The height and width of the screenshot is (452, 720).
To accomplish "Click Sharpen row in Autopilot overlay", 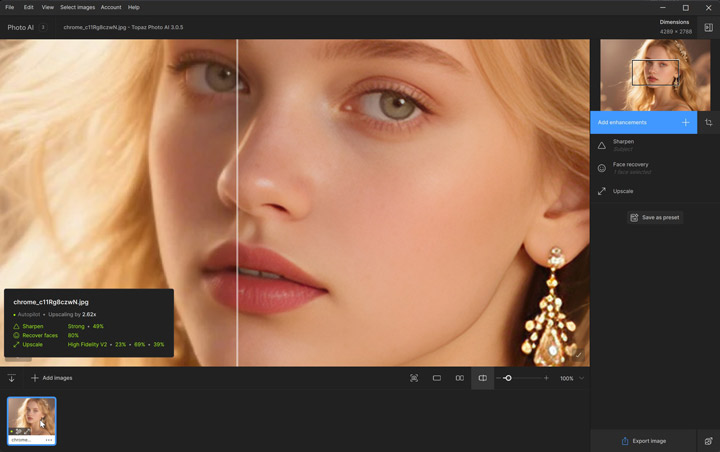I will [x=89, y=326].
